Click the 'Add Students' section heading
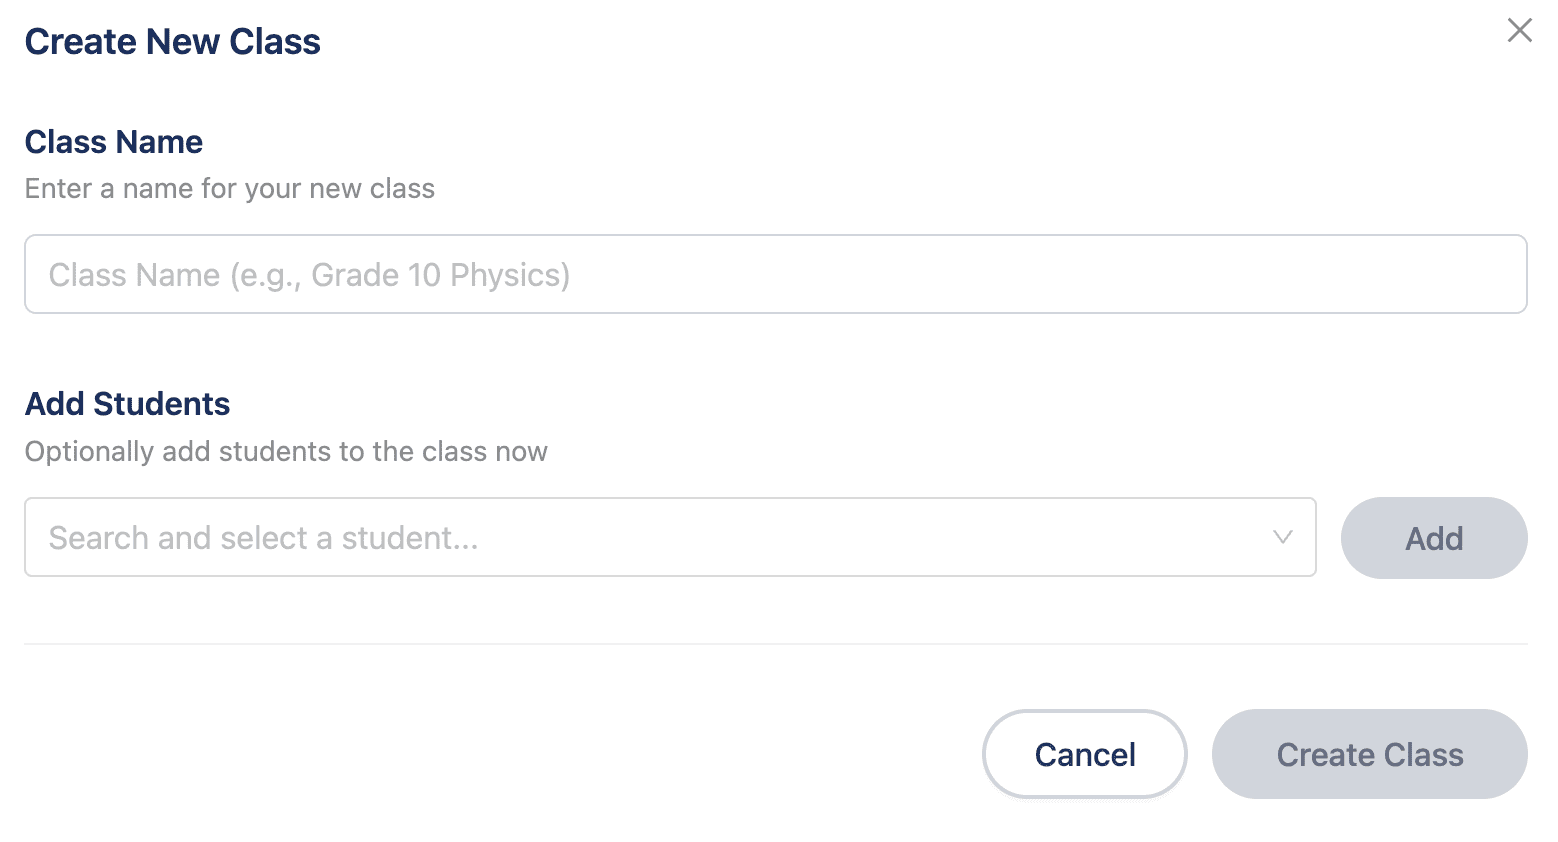 click(x=127, y=404)
